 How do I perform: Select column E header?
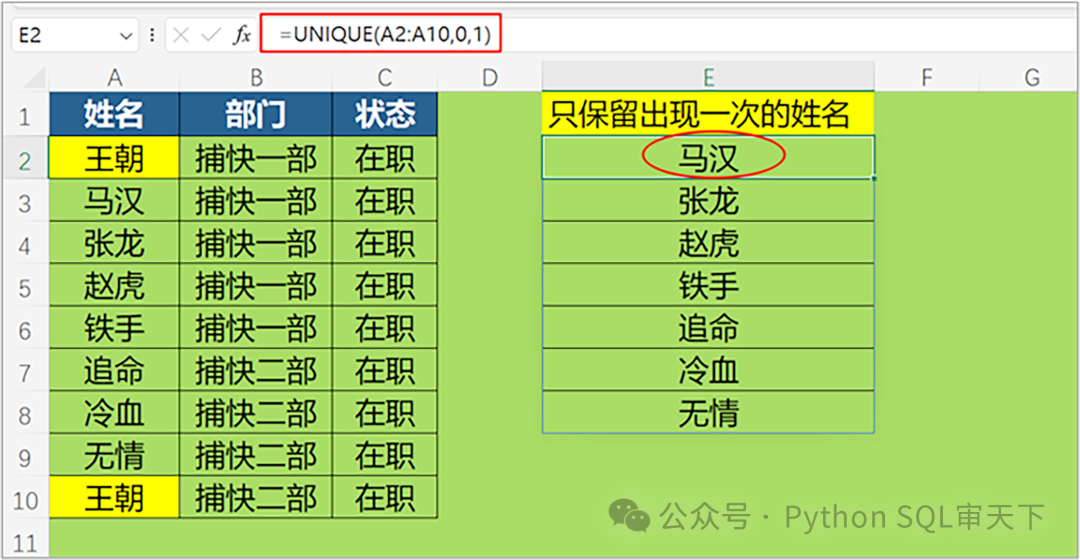pyautogui.click(x=708, y=77)
